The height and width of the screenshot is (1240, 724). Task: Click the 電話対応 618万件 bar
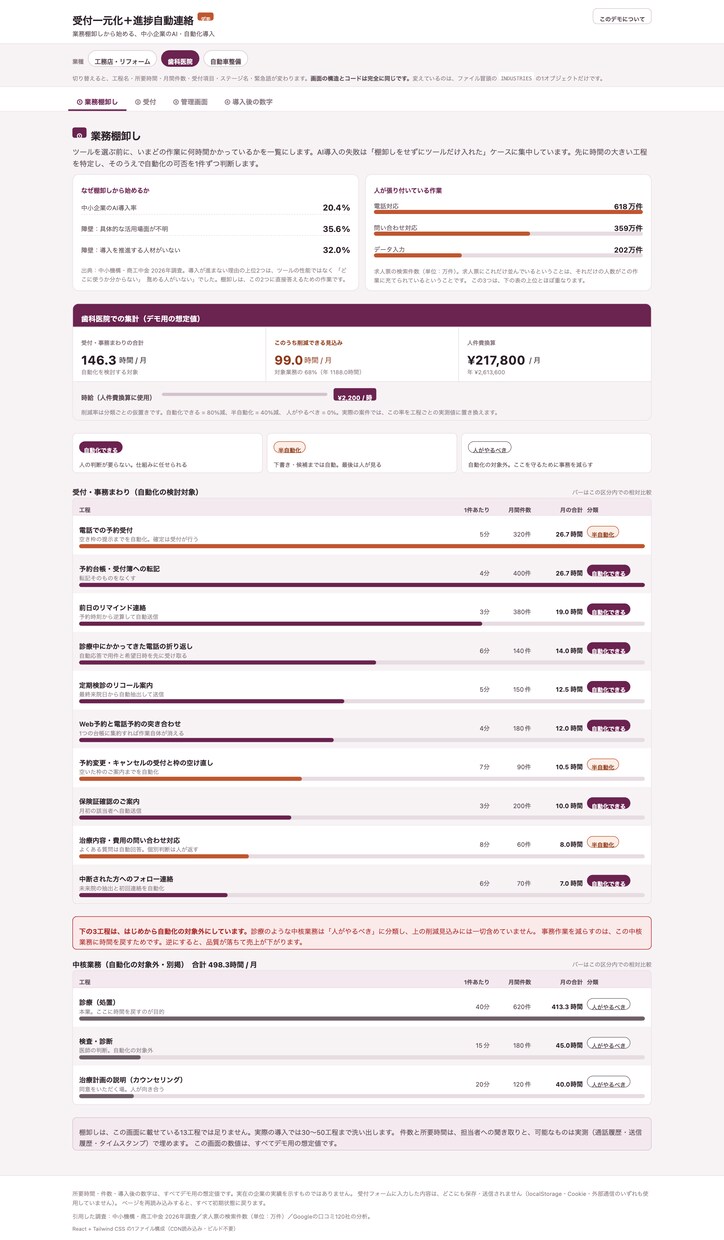tap(508, 212)
